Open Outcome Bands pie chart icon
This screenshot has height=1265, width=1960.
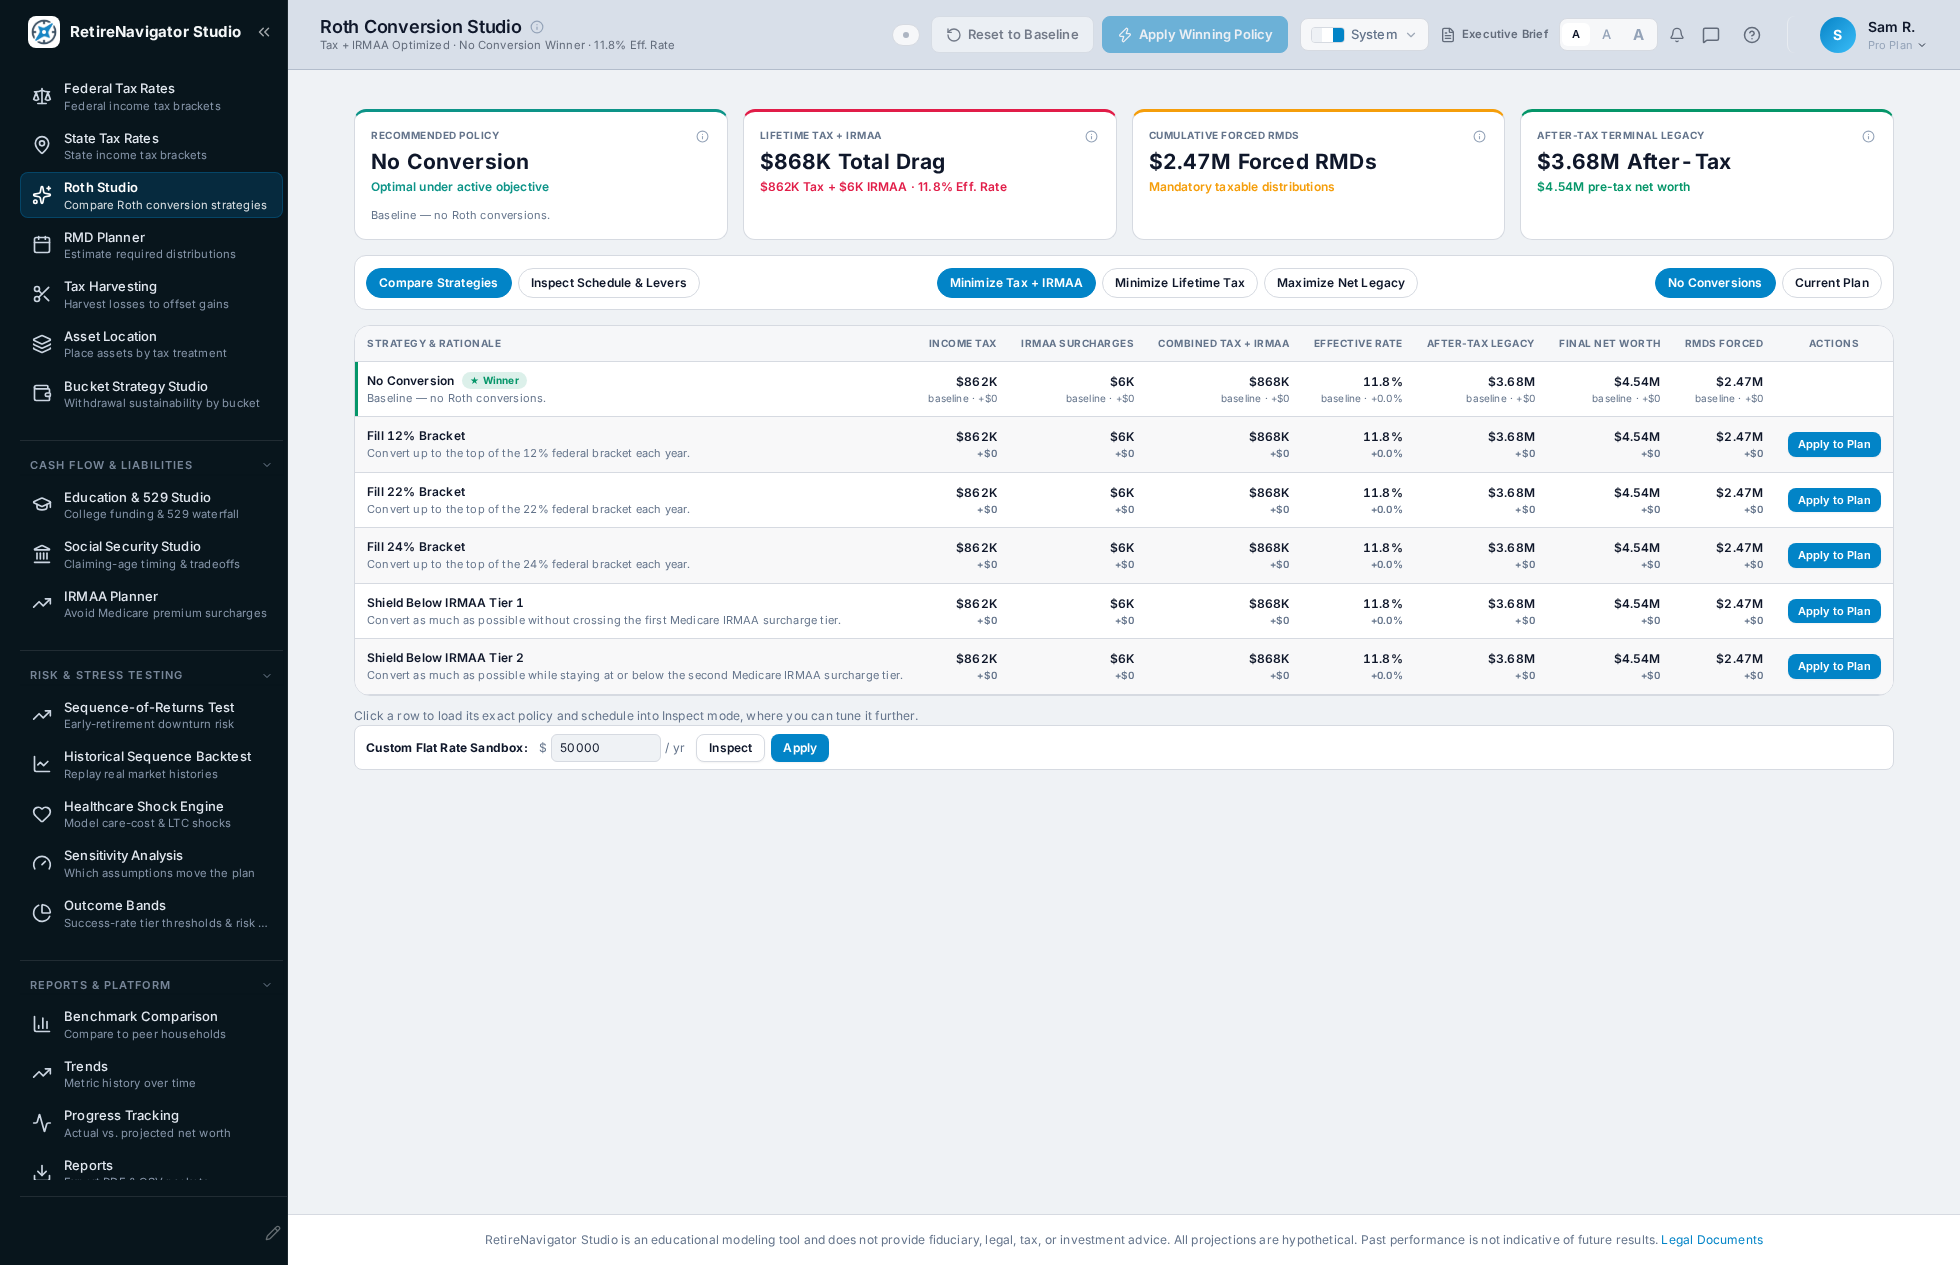pyautogui.click(x=42, y=913)
